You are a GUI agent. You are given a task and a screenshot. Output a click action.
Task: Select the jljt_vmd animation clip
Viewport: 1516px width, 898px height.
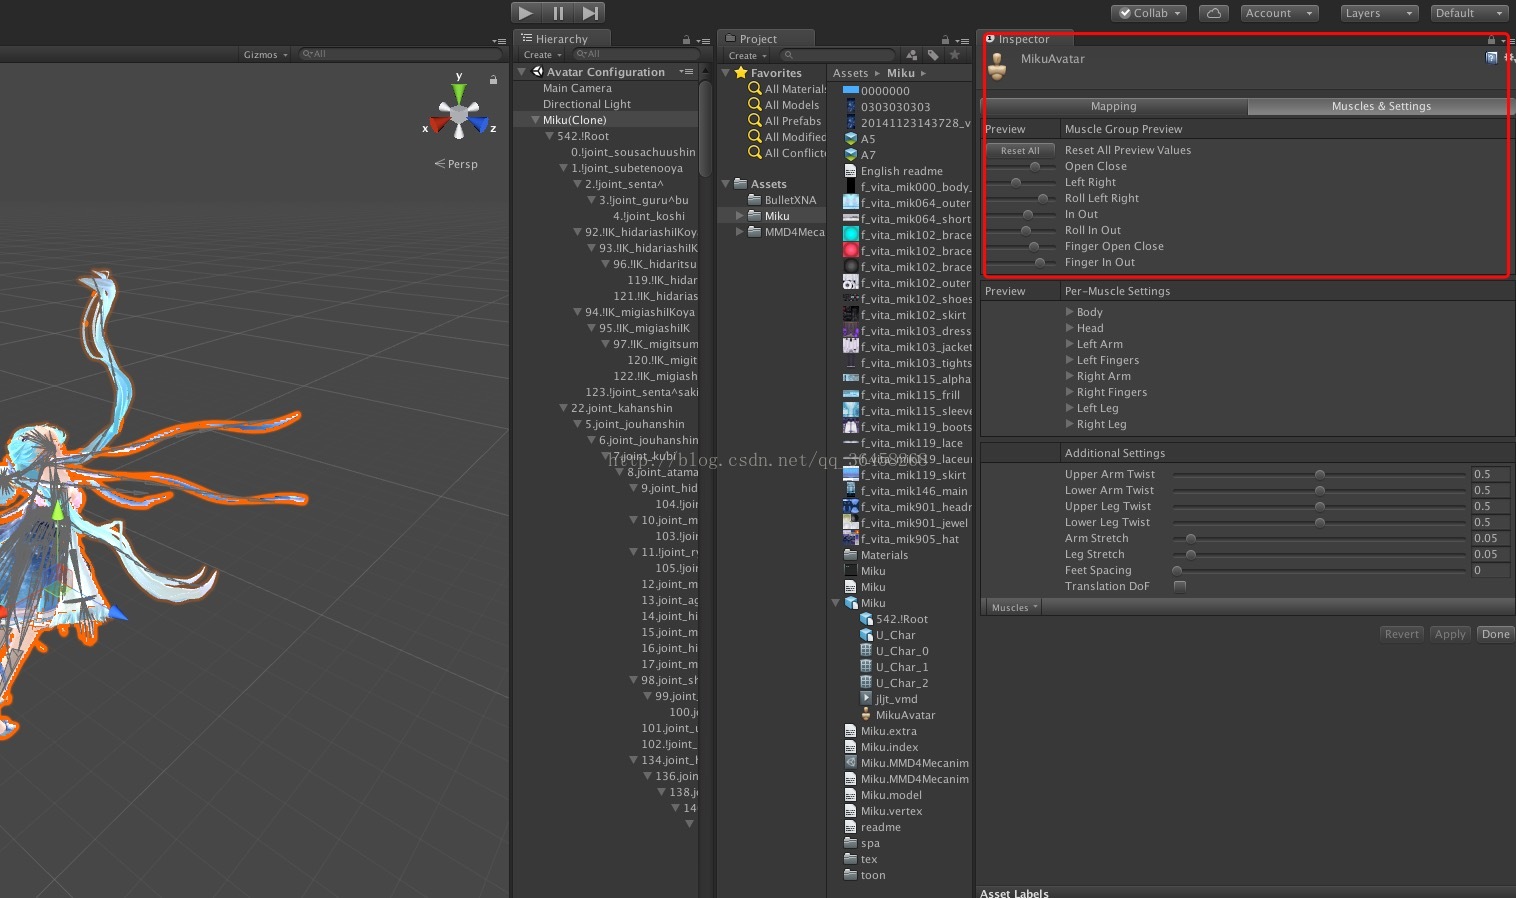pyautogui.click(x=888, y=699)
